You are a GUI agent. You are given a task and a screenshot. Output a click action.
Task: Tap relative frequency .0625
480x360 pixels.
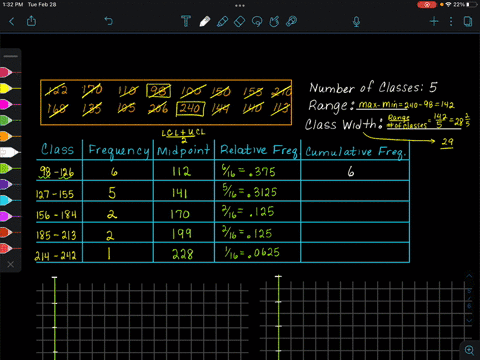point(263,253)
